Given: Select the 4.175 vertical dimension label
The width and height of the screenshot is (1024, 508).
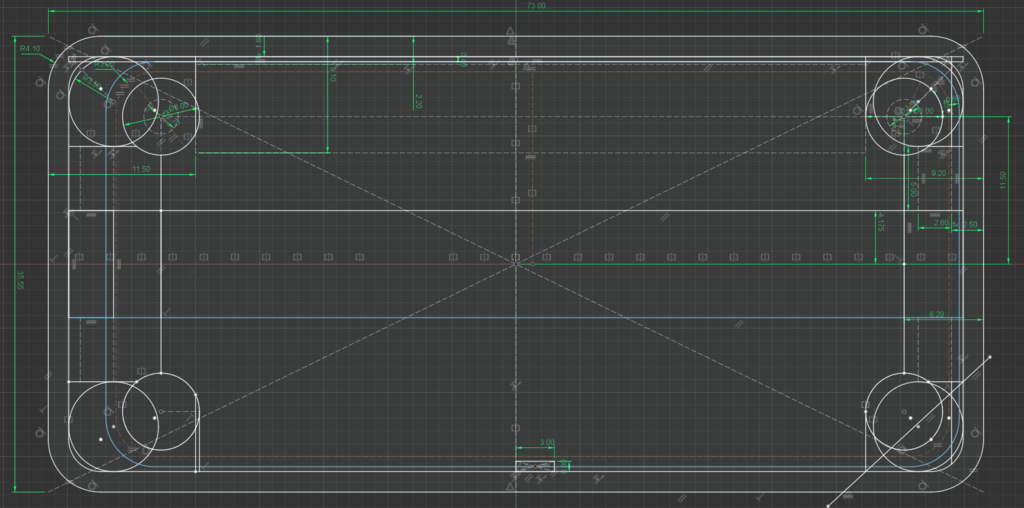Looking at the screenshot, I should pyautogui.click(x=880, y=226).
